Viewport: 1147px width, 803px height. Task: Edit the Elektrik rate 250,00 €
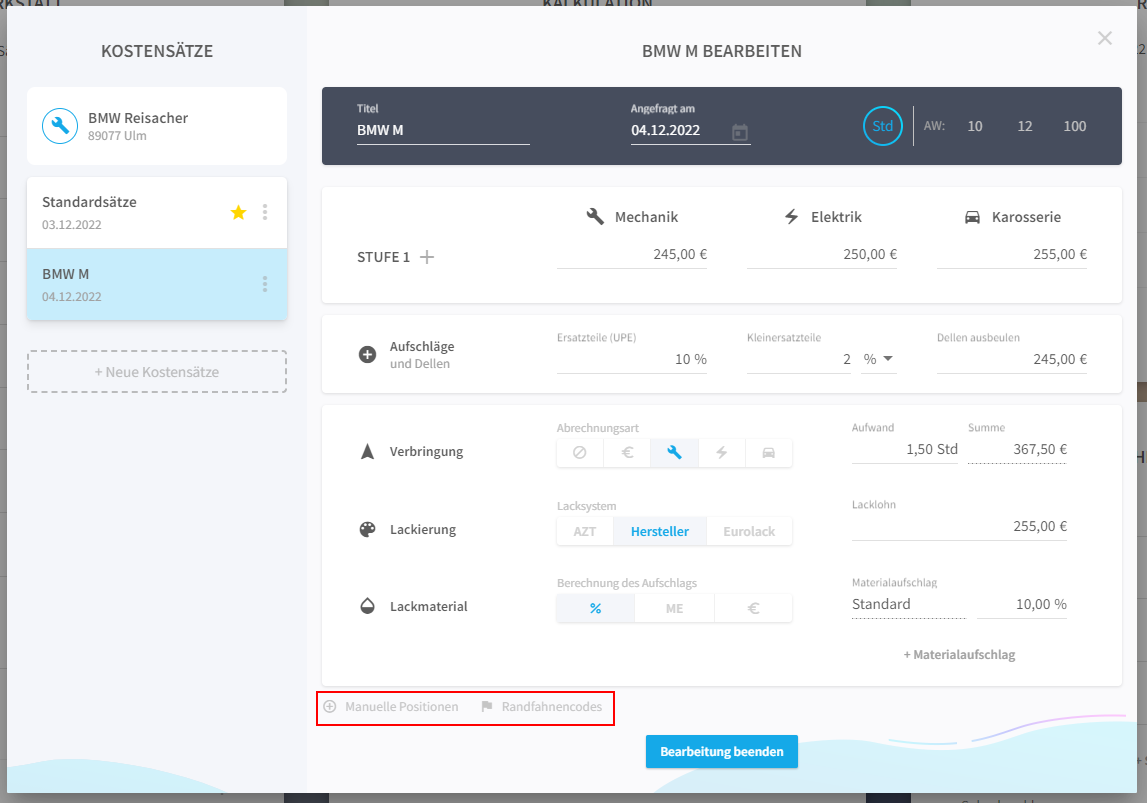[822, 255]
